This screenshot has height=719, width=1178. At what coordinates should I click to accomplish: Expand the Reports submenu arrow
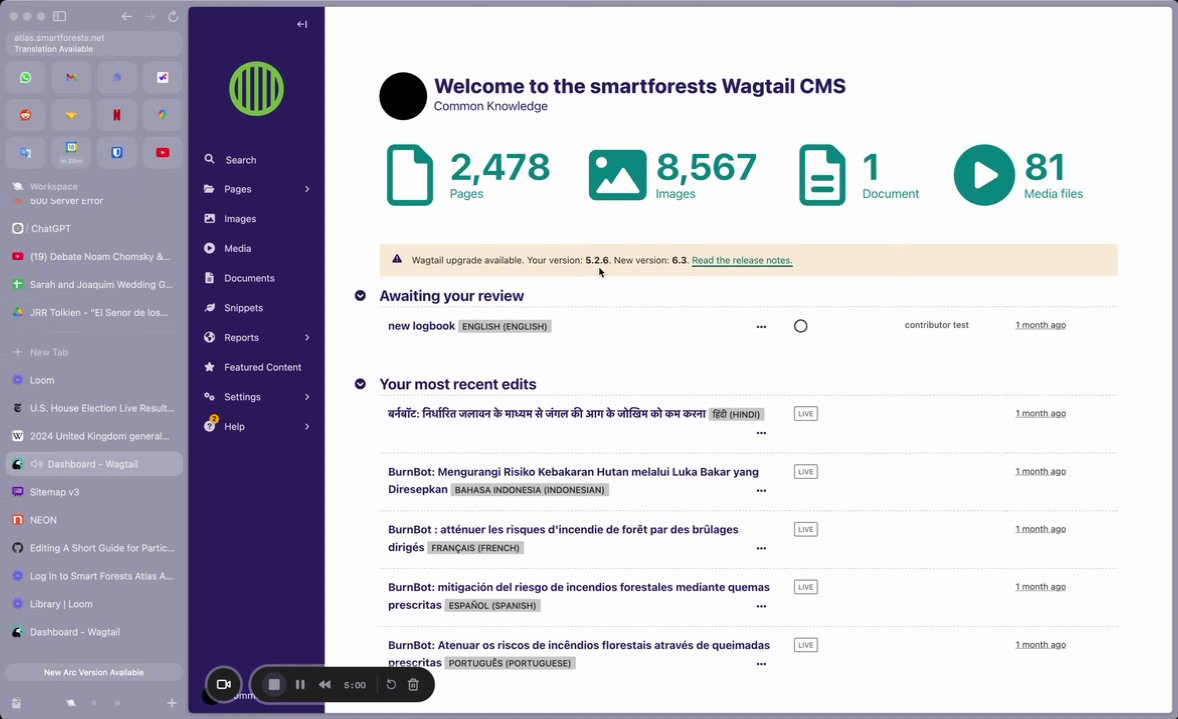(307, 337)
